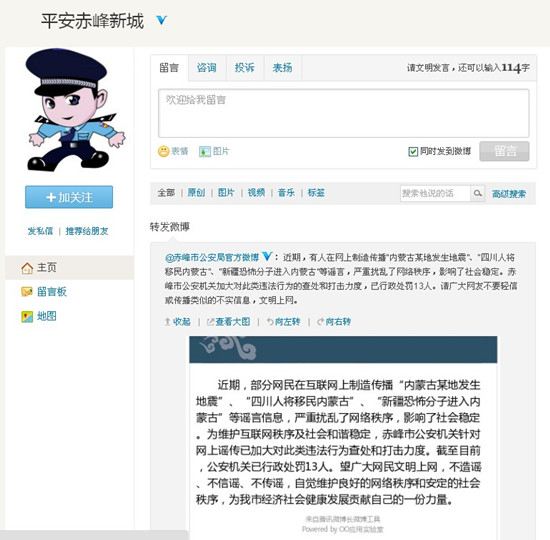Click the 图片 image upload icon
The width and height of the screenshot is (550, 540).
coord(205,151)
